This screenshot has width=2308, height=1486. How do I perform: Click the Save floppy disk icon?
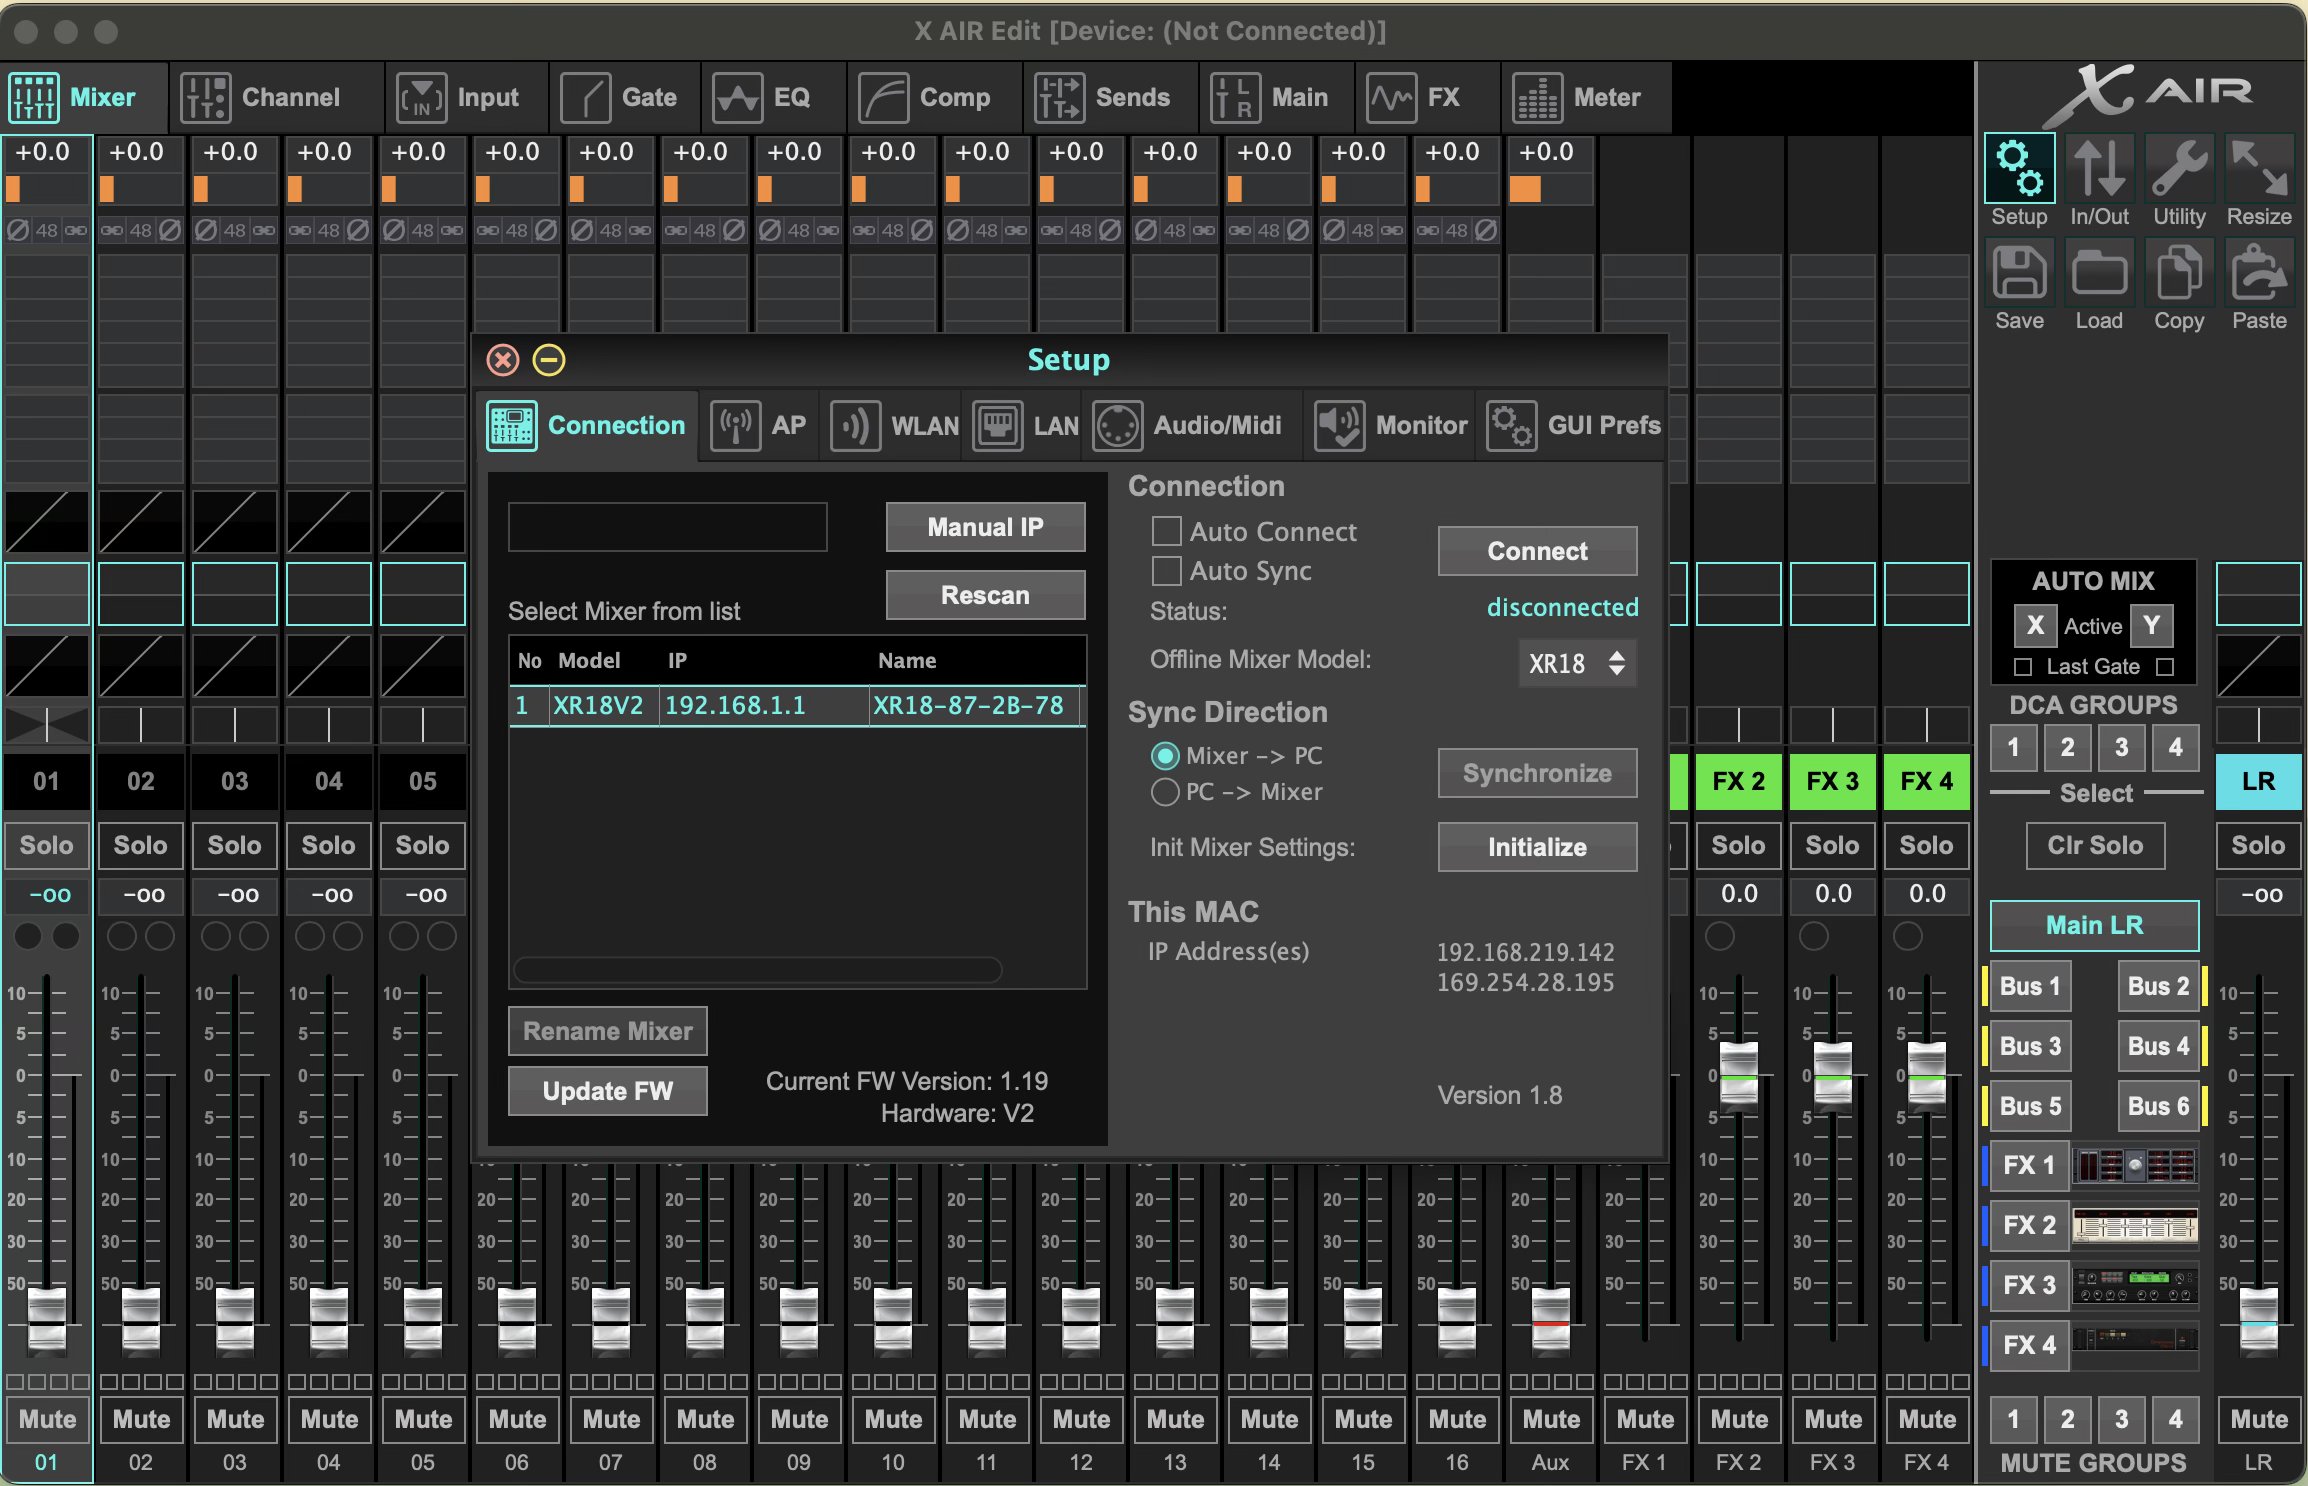click(x=2019, y=274)
